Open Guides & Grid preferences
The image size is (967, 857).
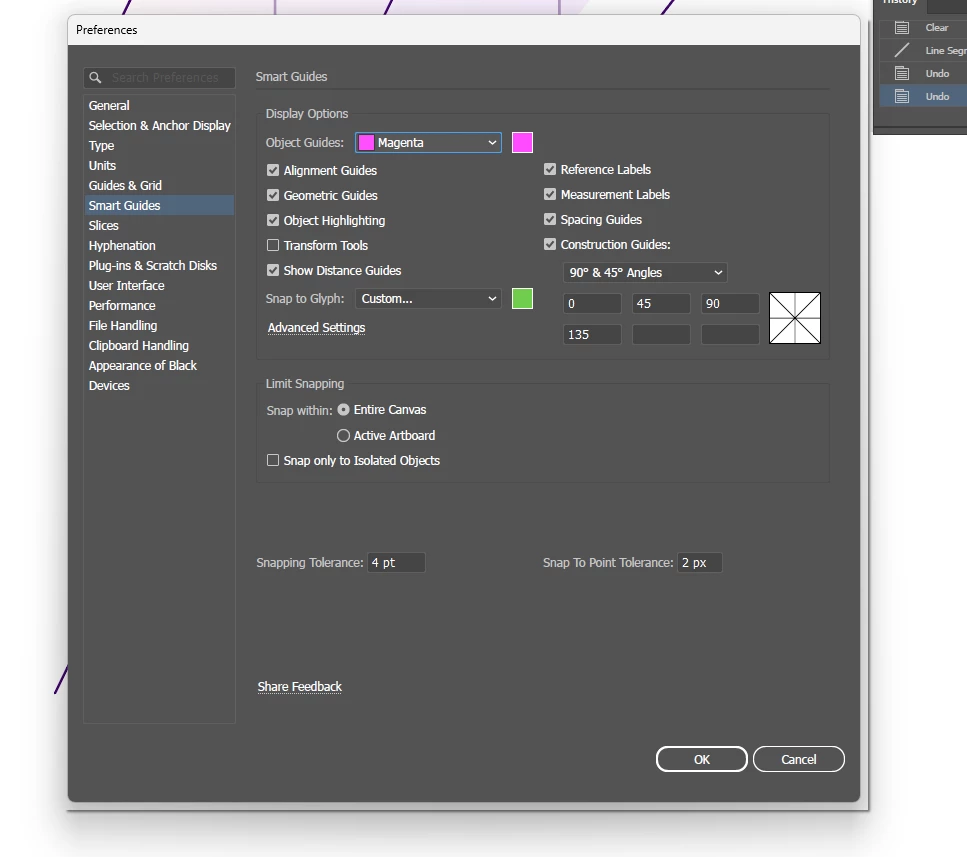coord(125,186)
